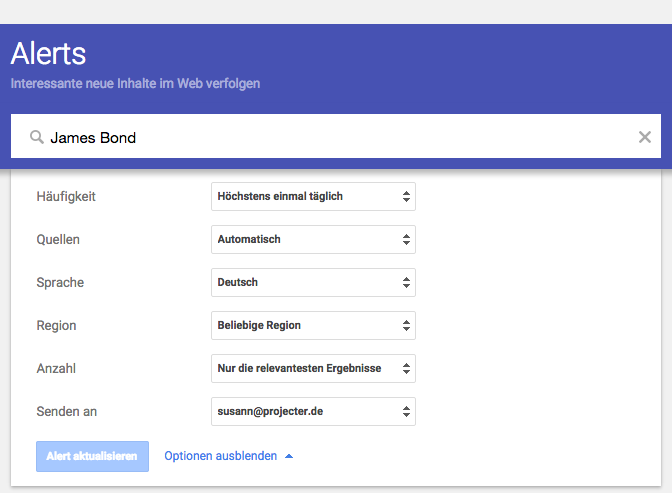672x493 pixels.
Task: Click the Interessante neue Inhalte subtitle text
Action: click(x=135, y=84)
